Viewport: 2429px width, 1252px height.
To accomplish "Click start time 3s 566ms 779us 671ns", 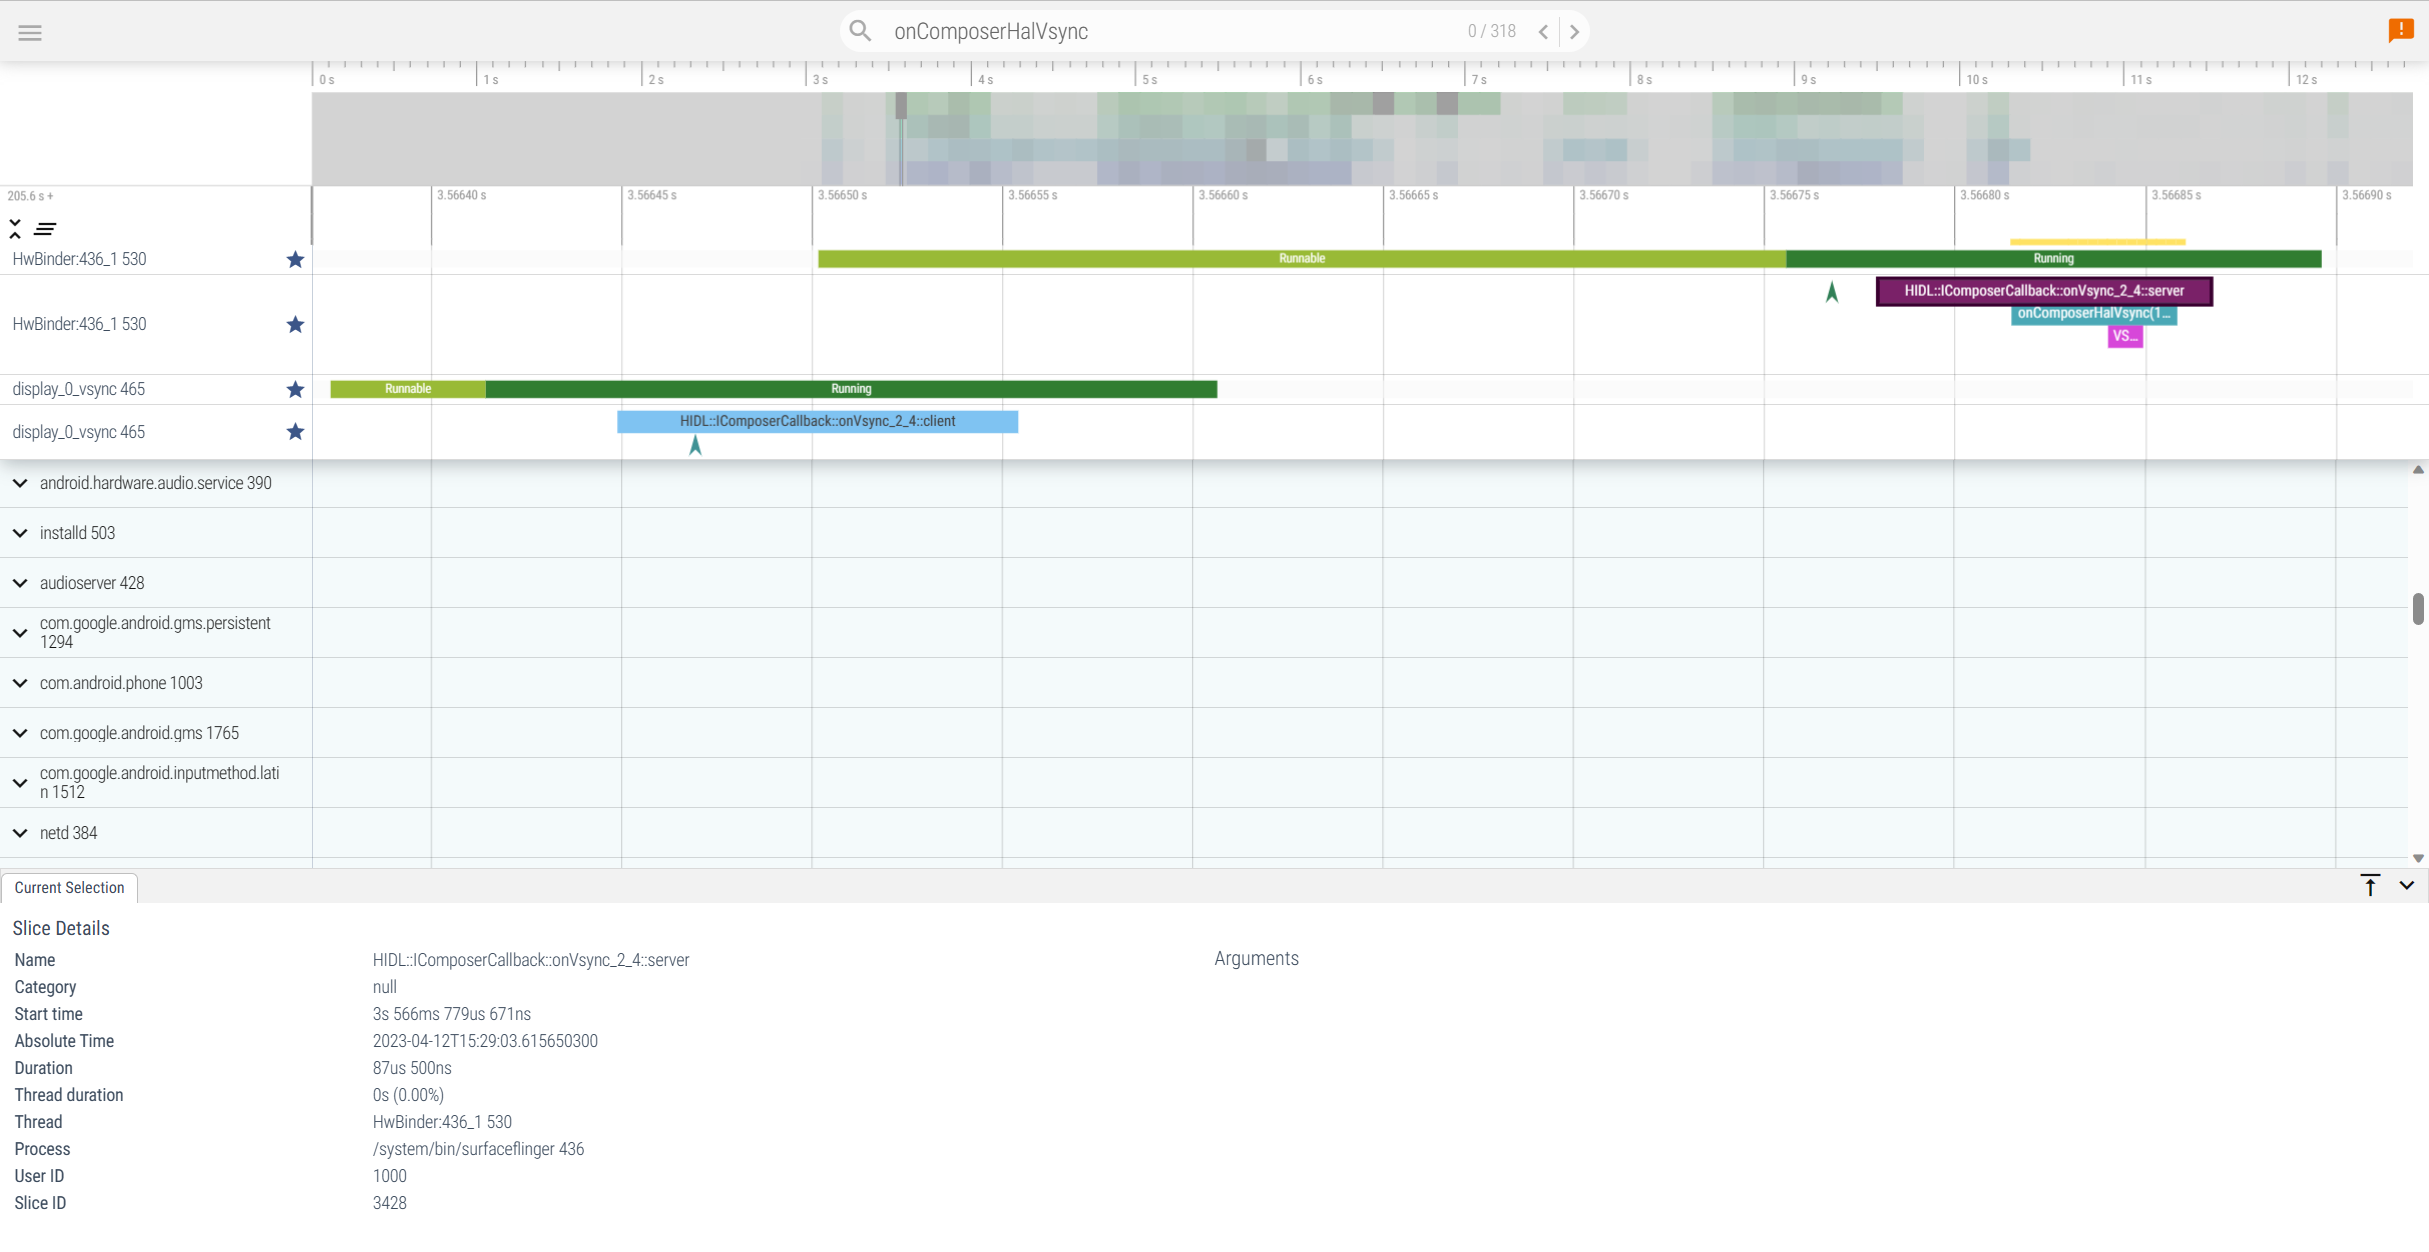I will click(x=452, y=1014).
